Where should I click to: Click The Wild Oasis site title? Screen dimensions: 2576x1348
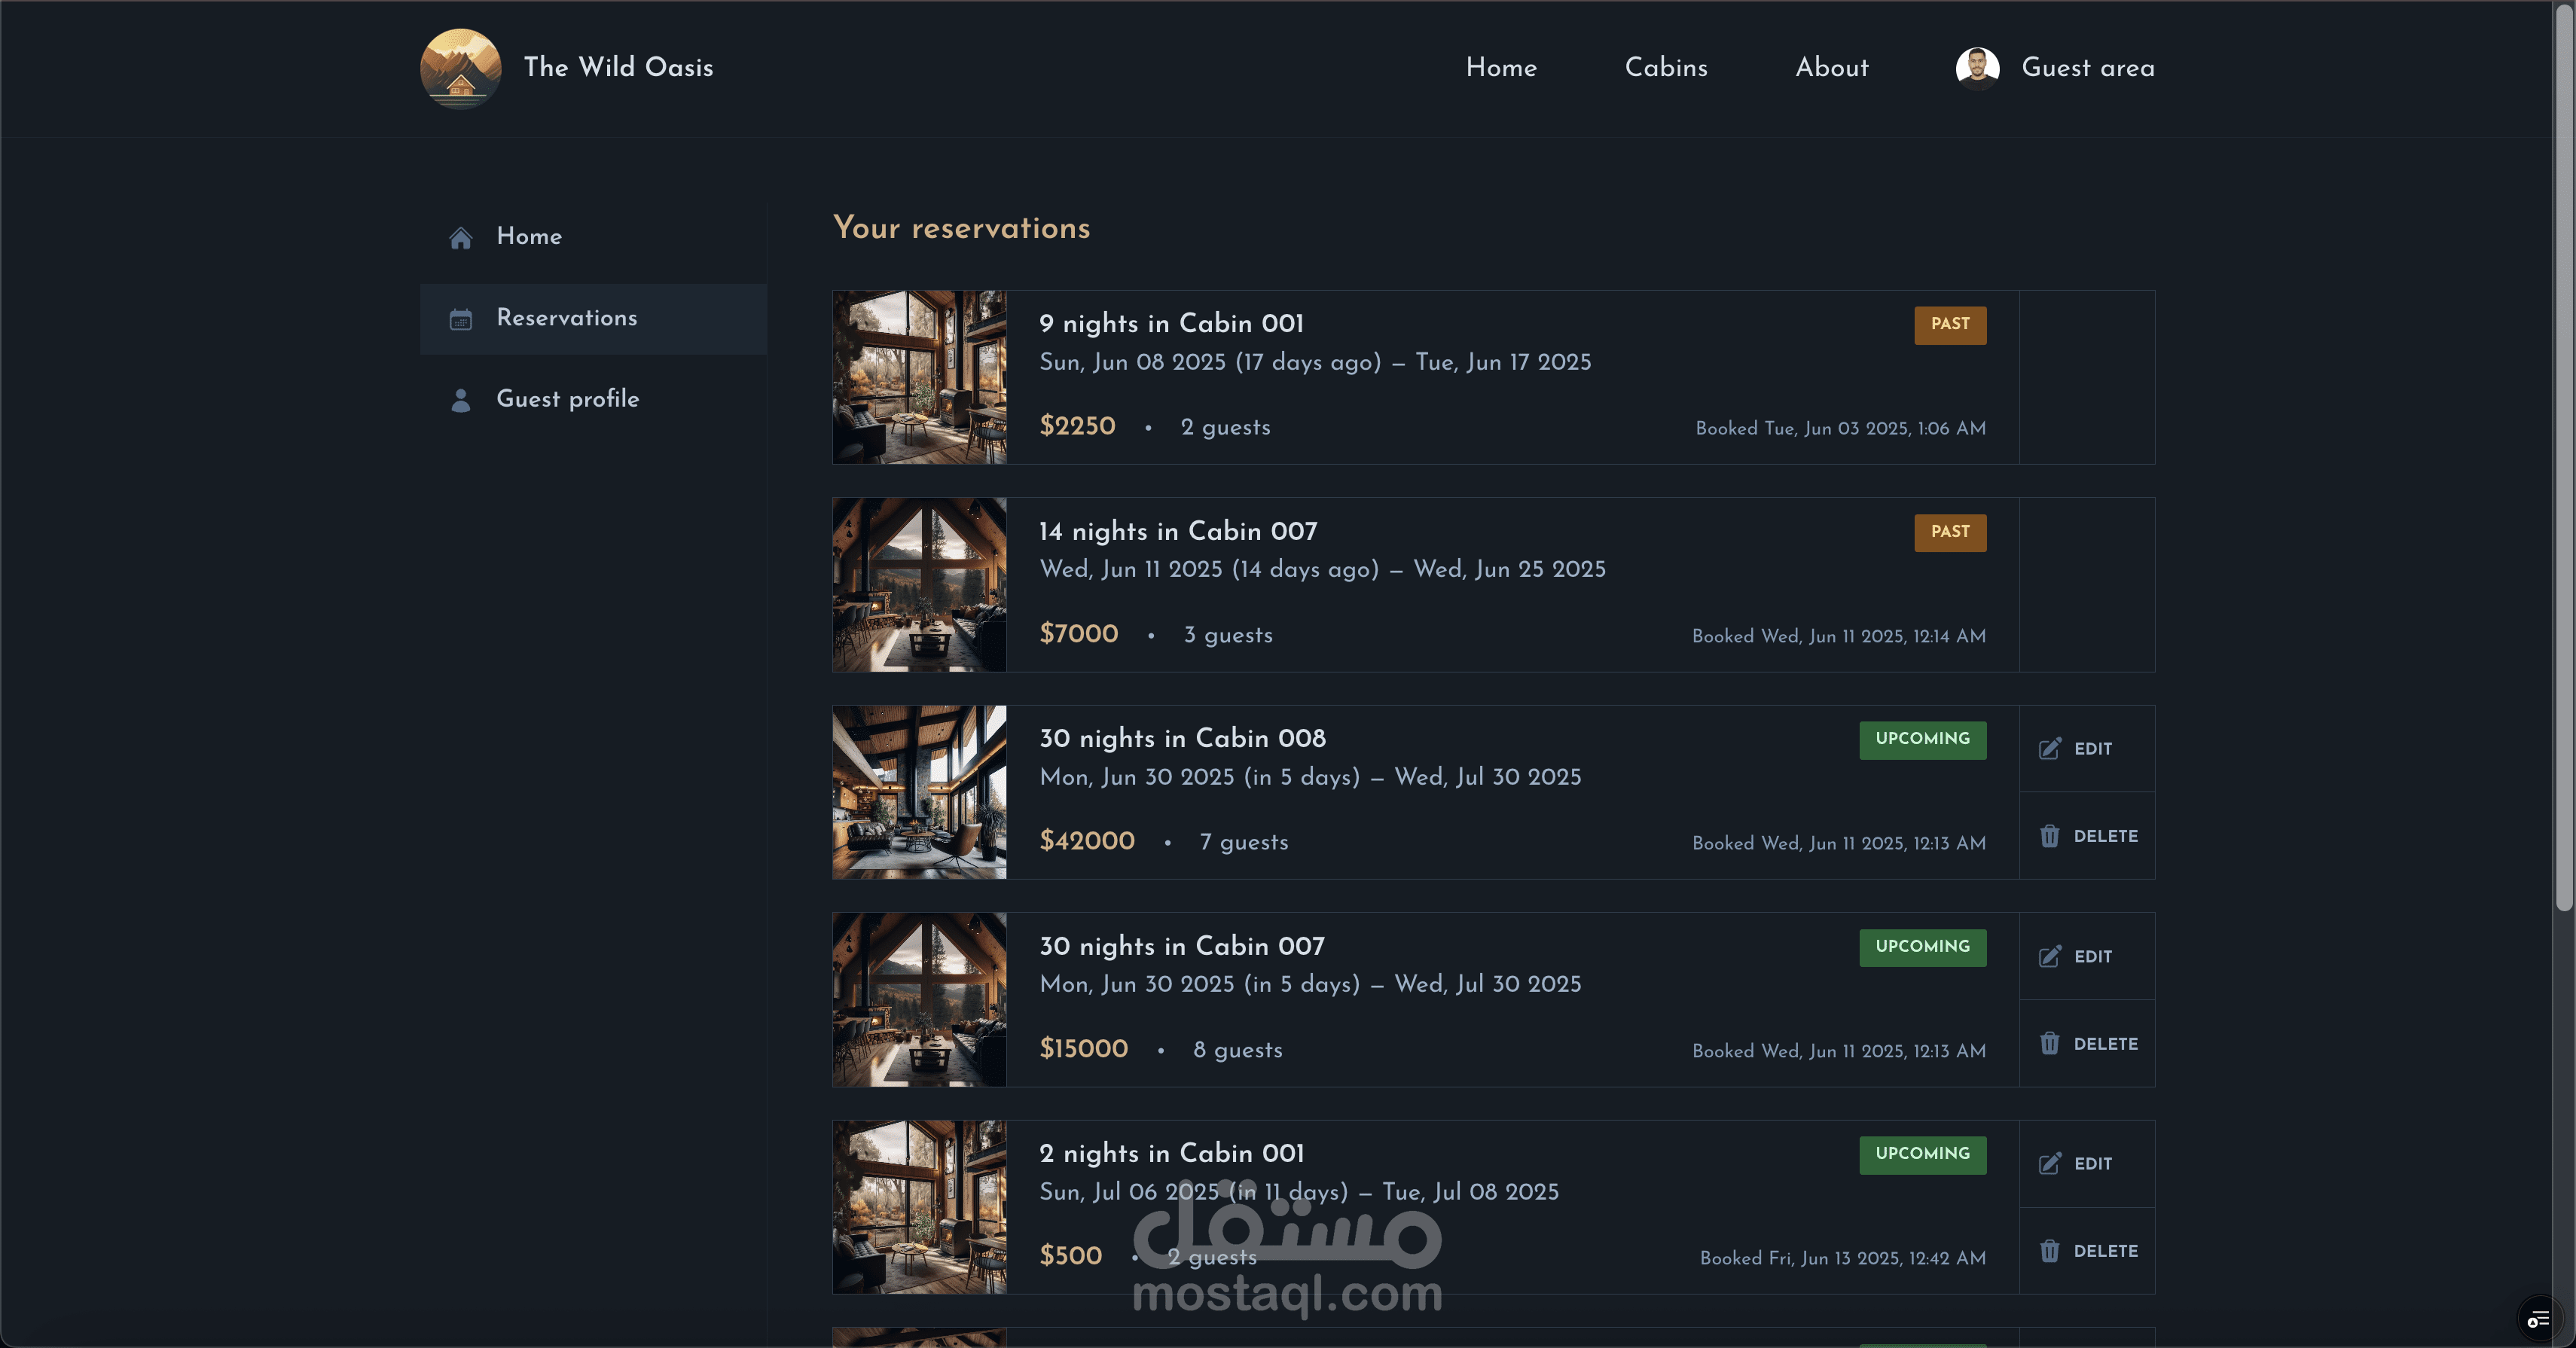click(618, 68)
